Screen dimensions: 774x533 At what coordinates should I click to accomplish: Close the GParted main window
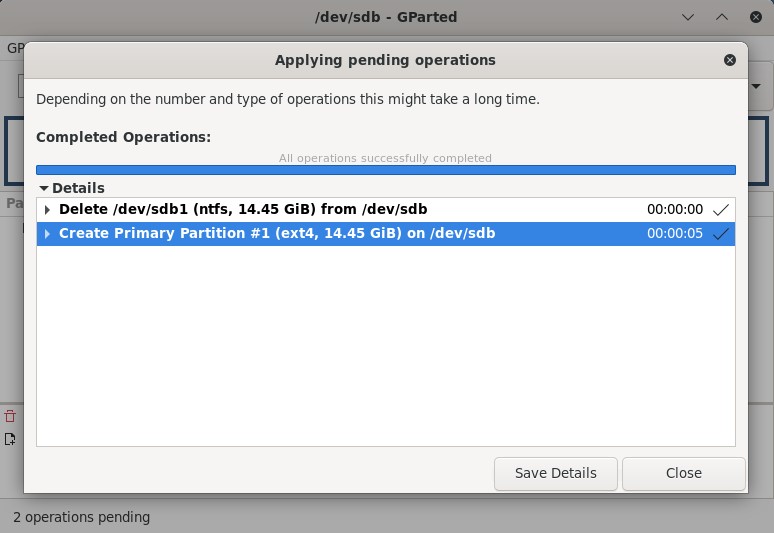754,17
